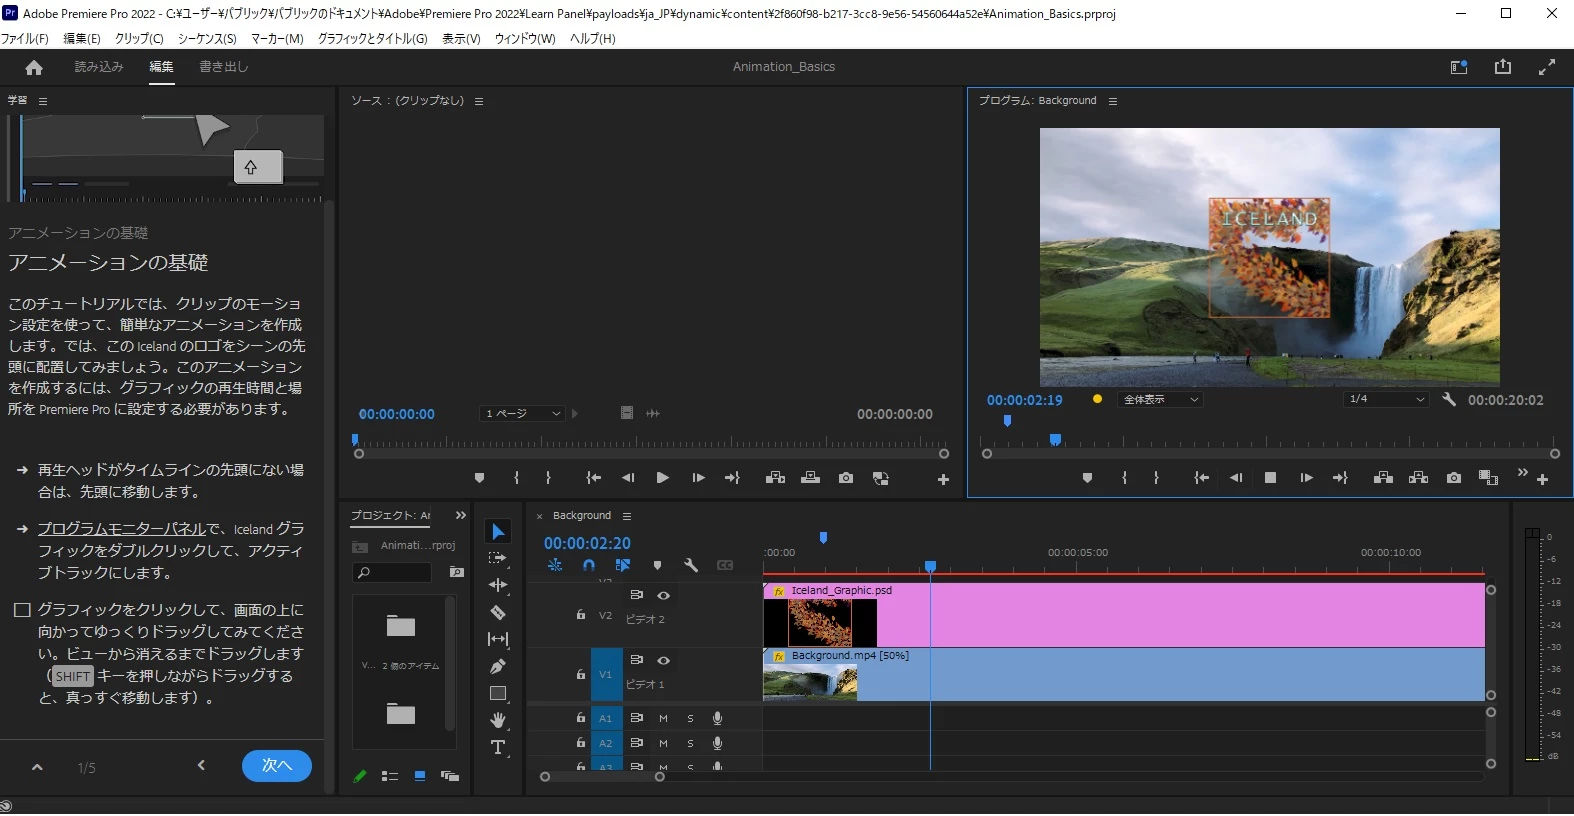Click 次へ button in tutorial

[277, 766]
